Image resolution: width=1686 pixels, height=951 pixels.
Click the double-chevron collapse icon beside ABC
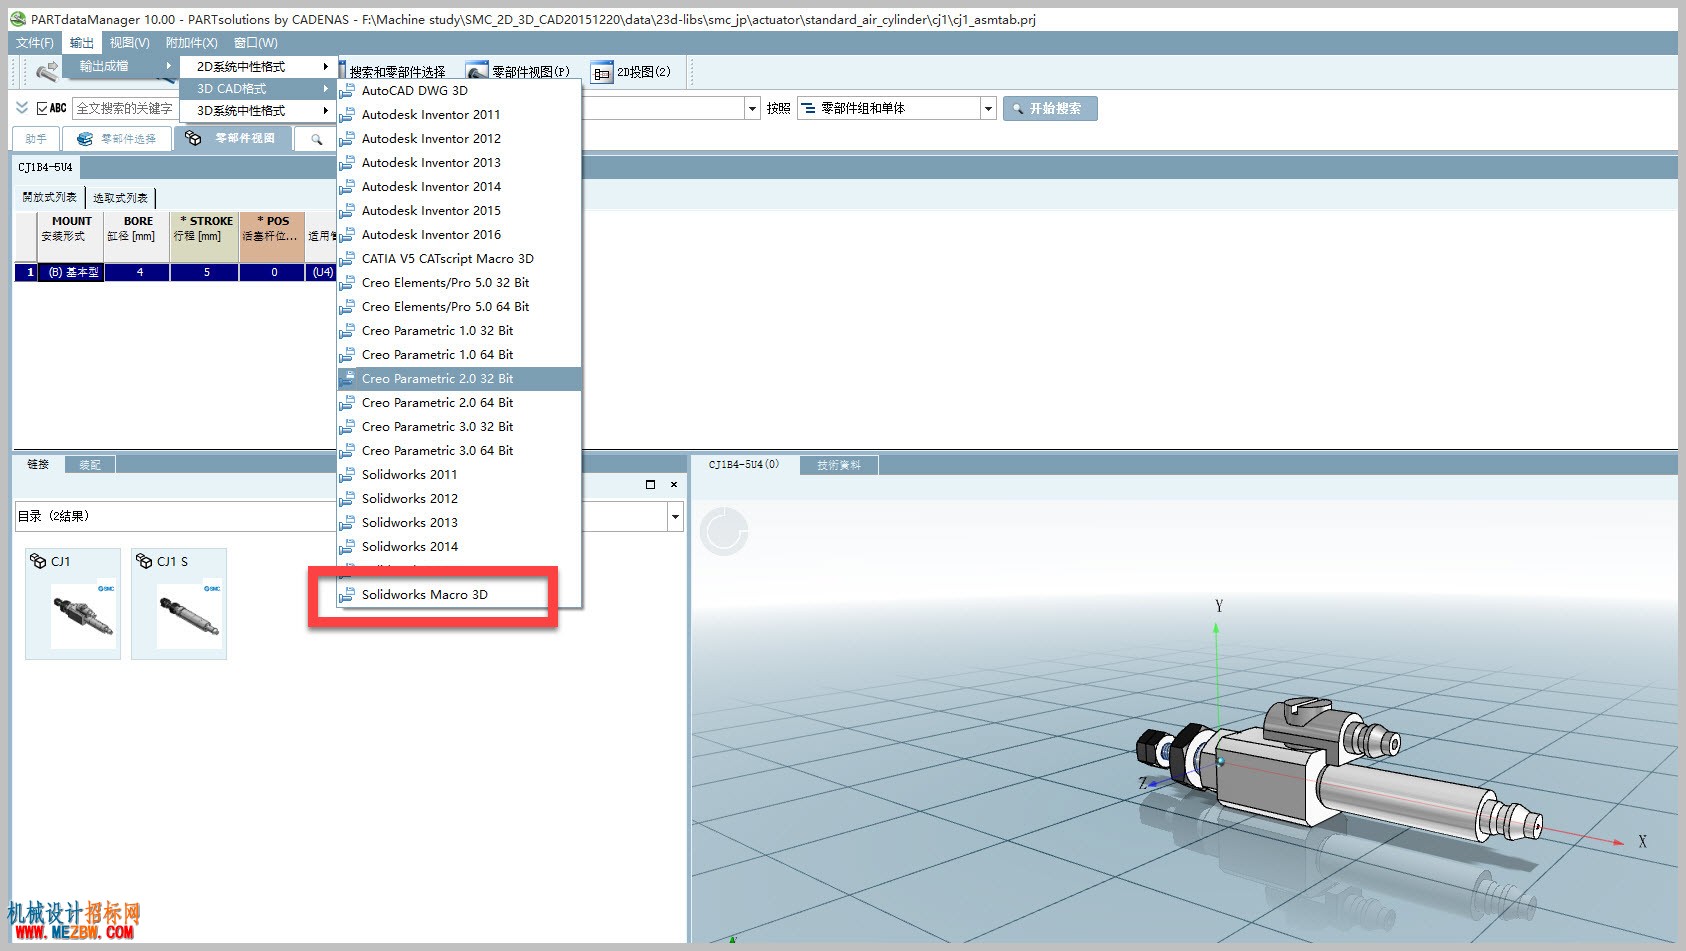[x=22, y=108]
